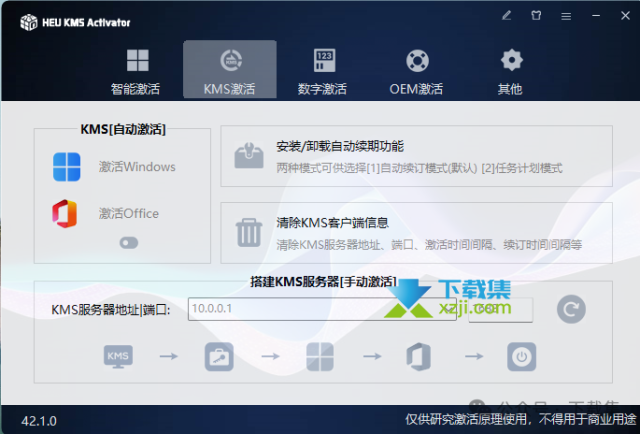
Task: Click 激活Windows button
Action: [137, 167]
